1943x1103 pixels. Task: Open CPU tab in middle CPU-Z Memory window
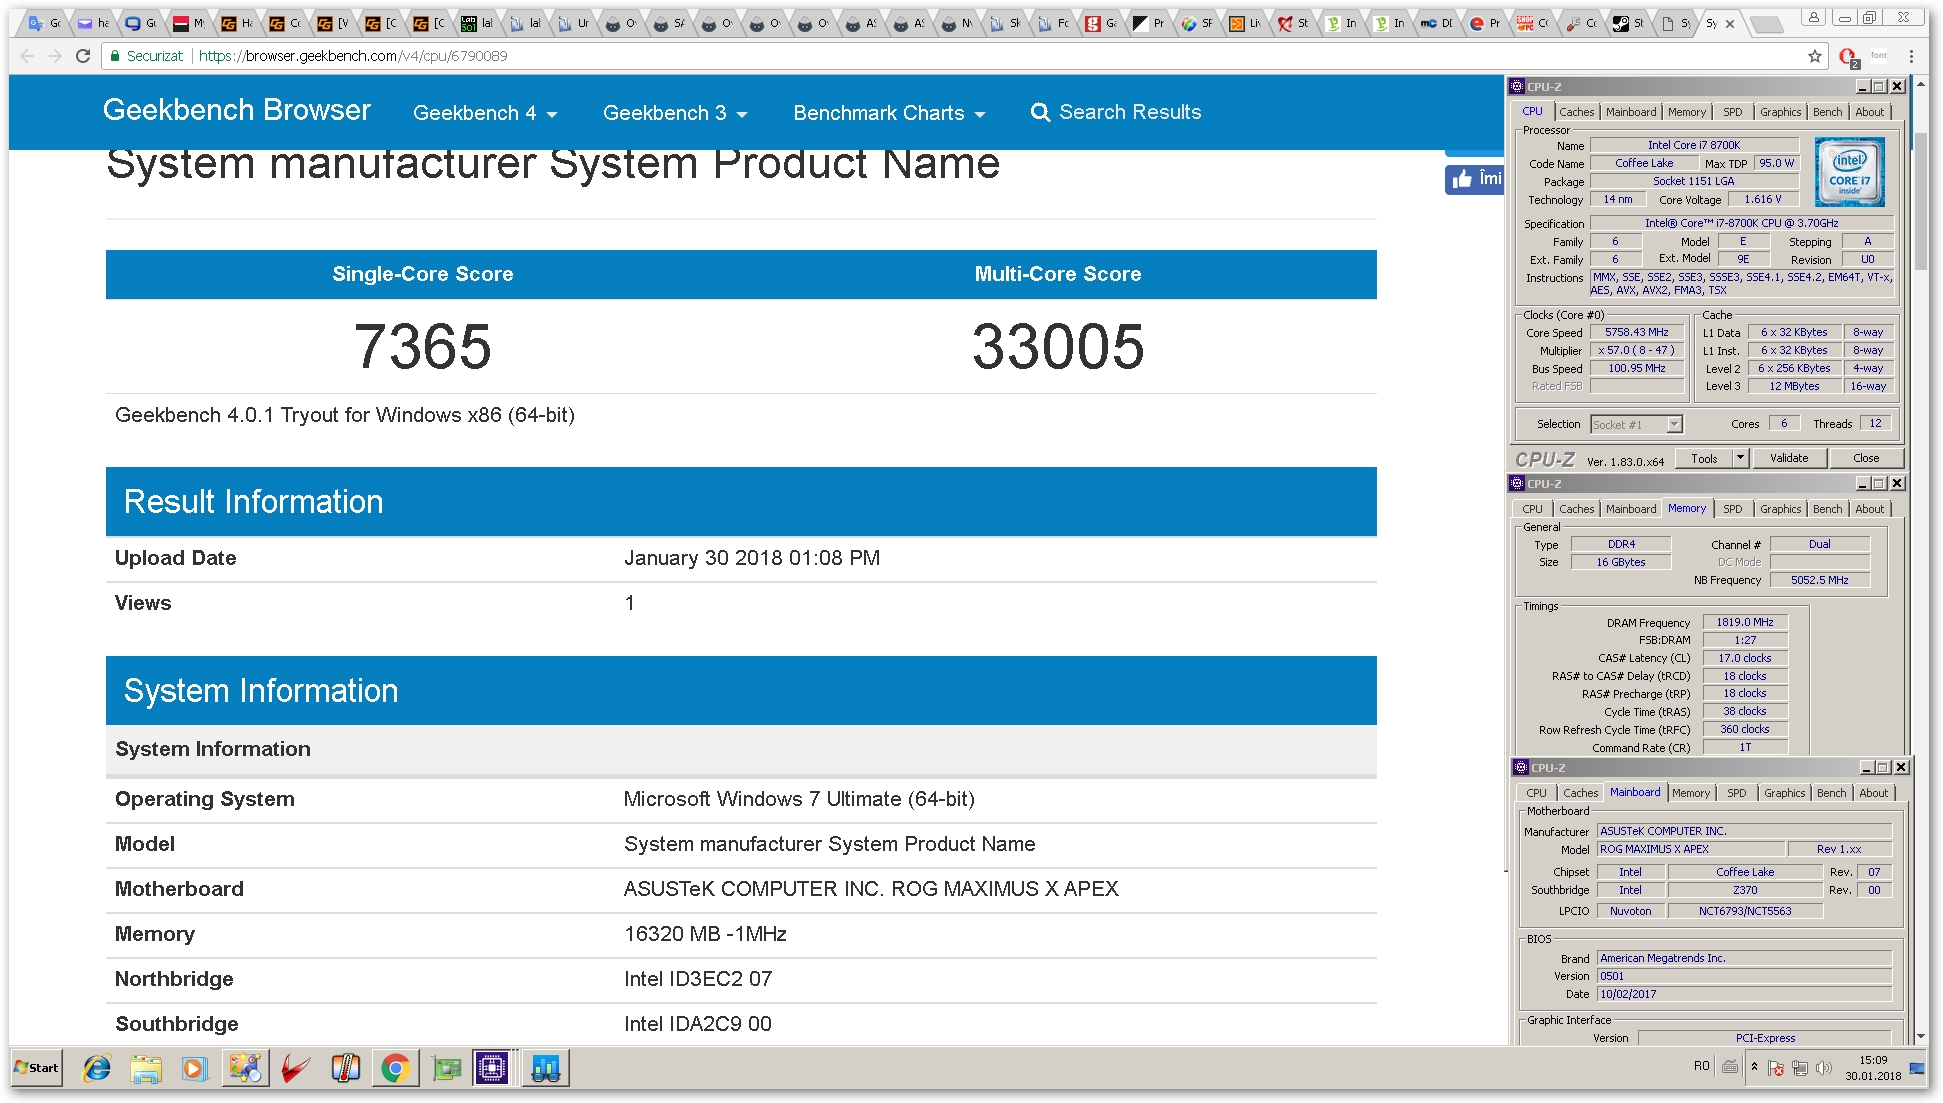(1533, 509)
